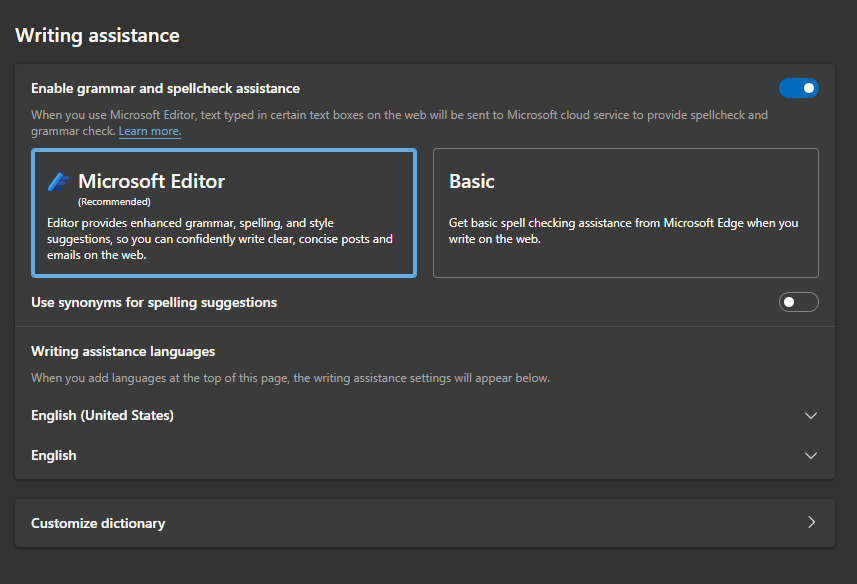
Task: Click the '(Recommended)' text under Microsoft Editor
Action: [114, 202]
